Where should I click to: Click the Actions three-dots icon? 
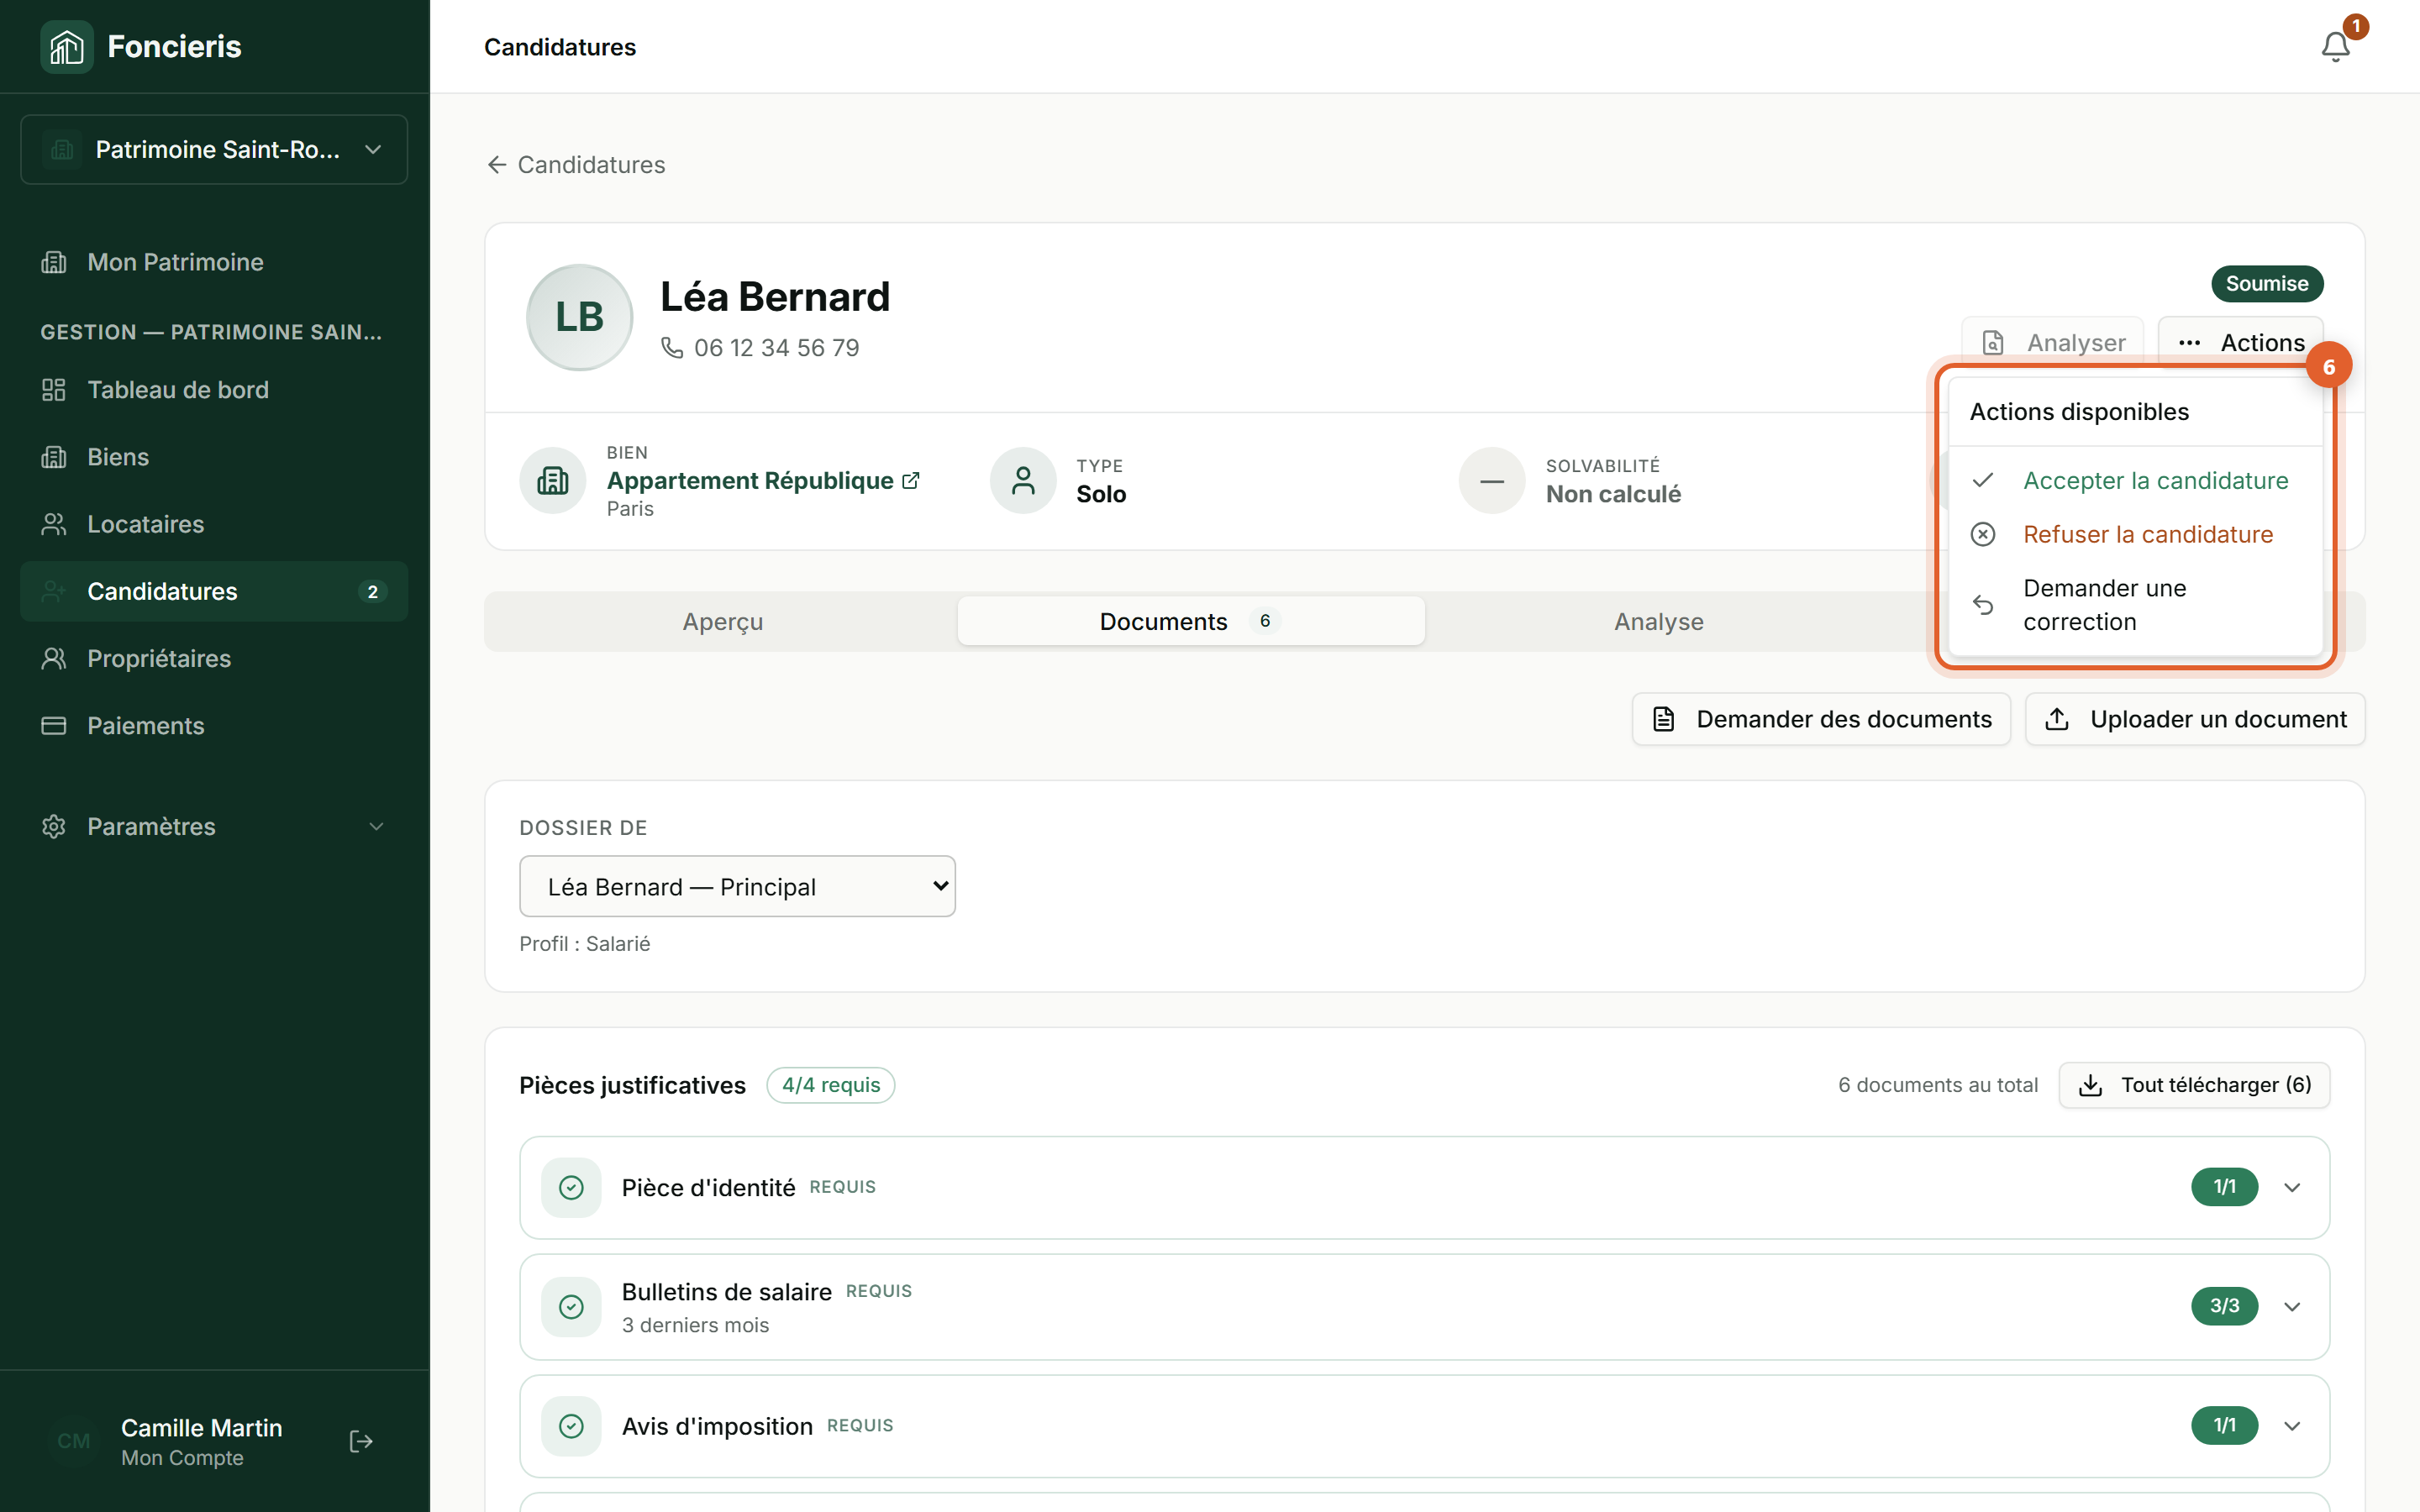[x=2189, y=343]
